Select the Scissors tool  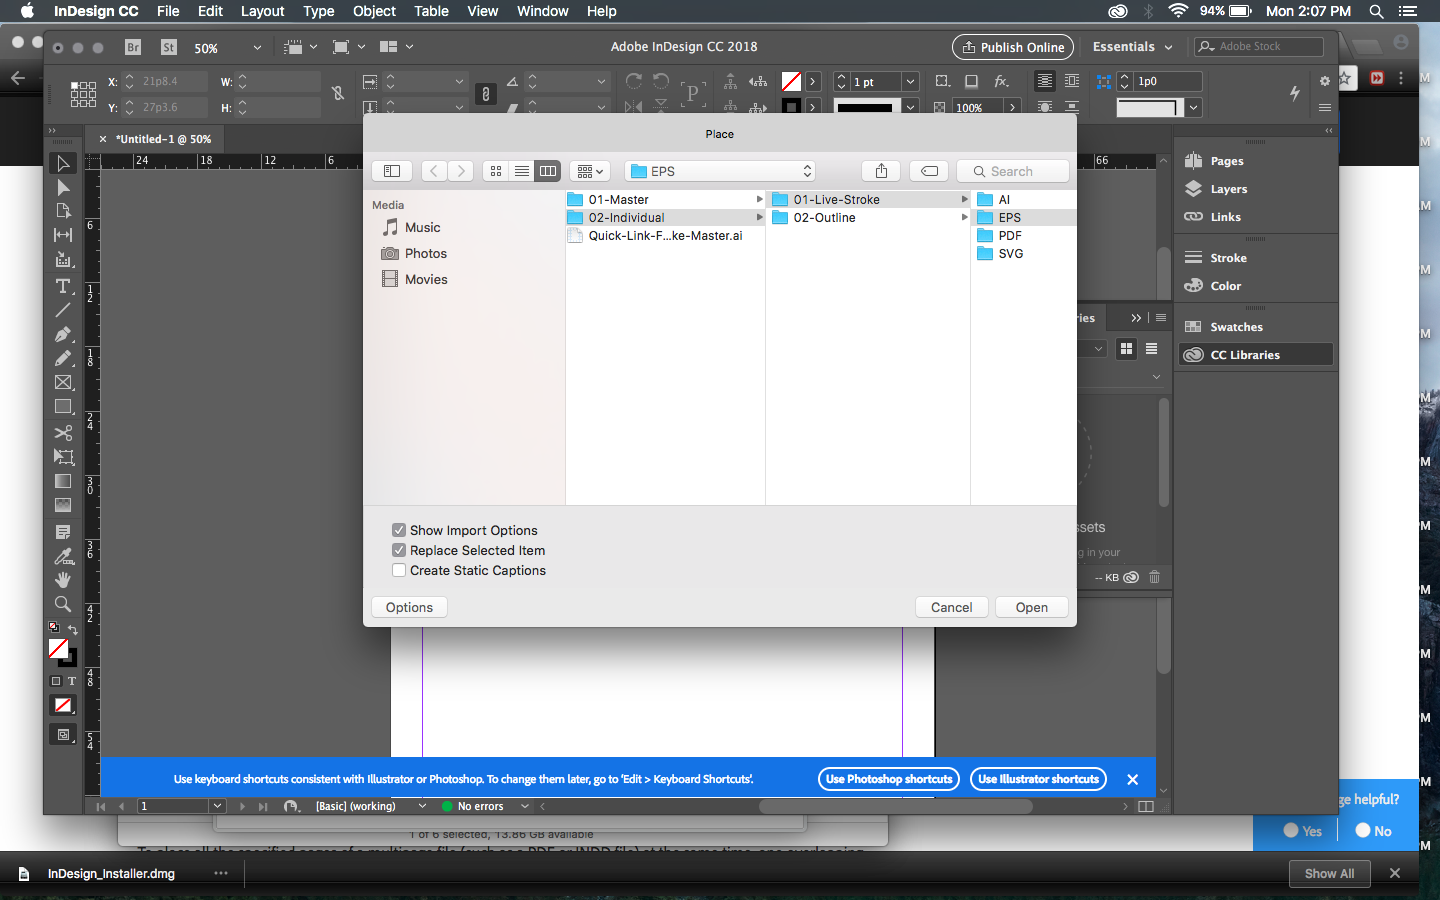pos(63,433)
